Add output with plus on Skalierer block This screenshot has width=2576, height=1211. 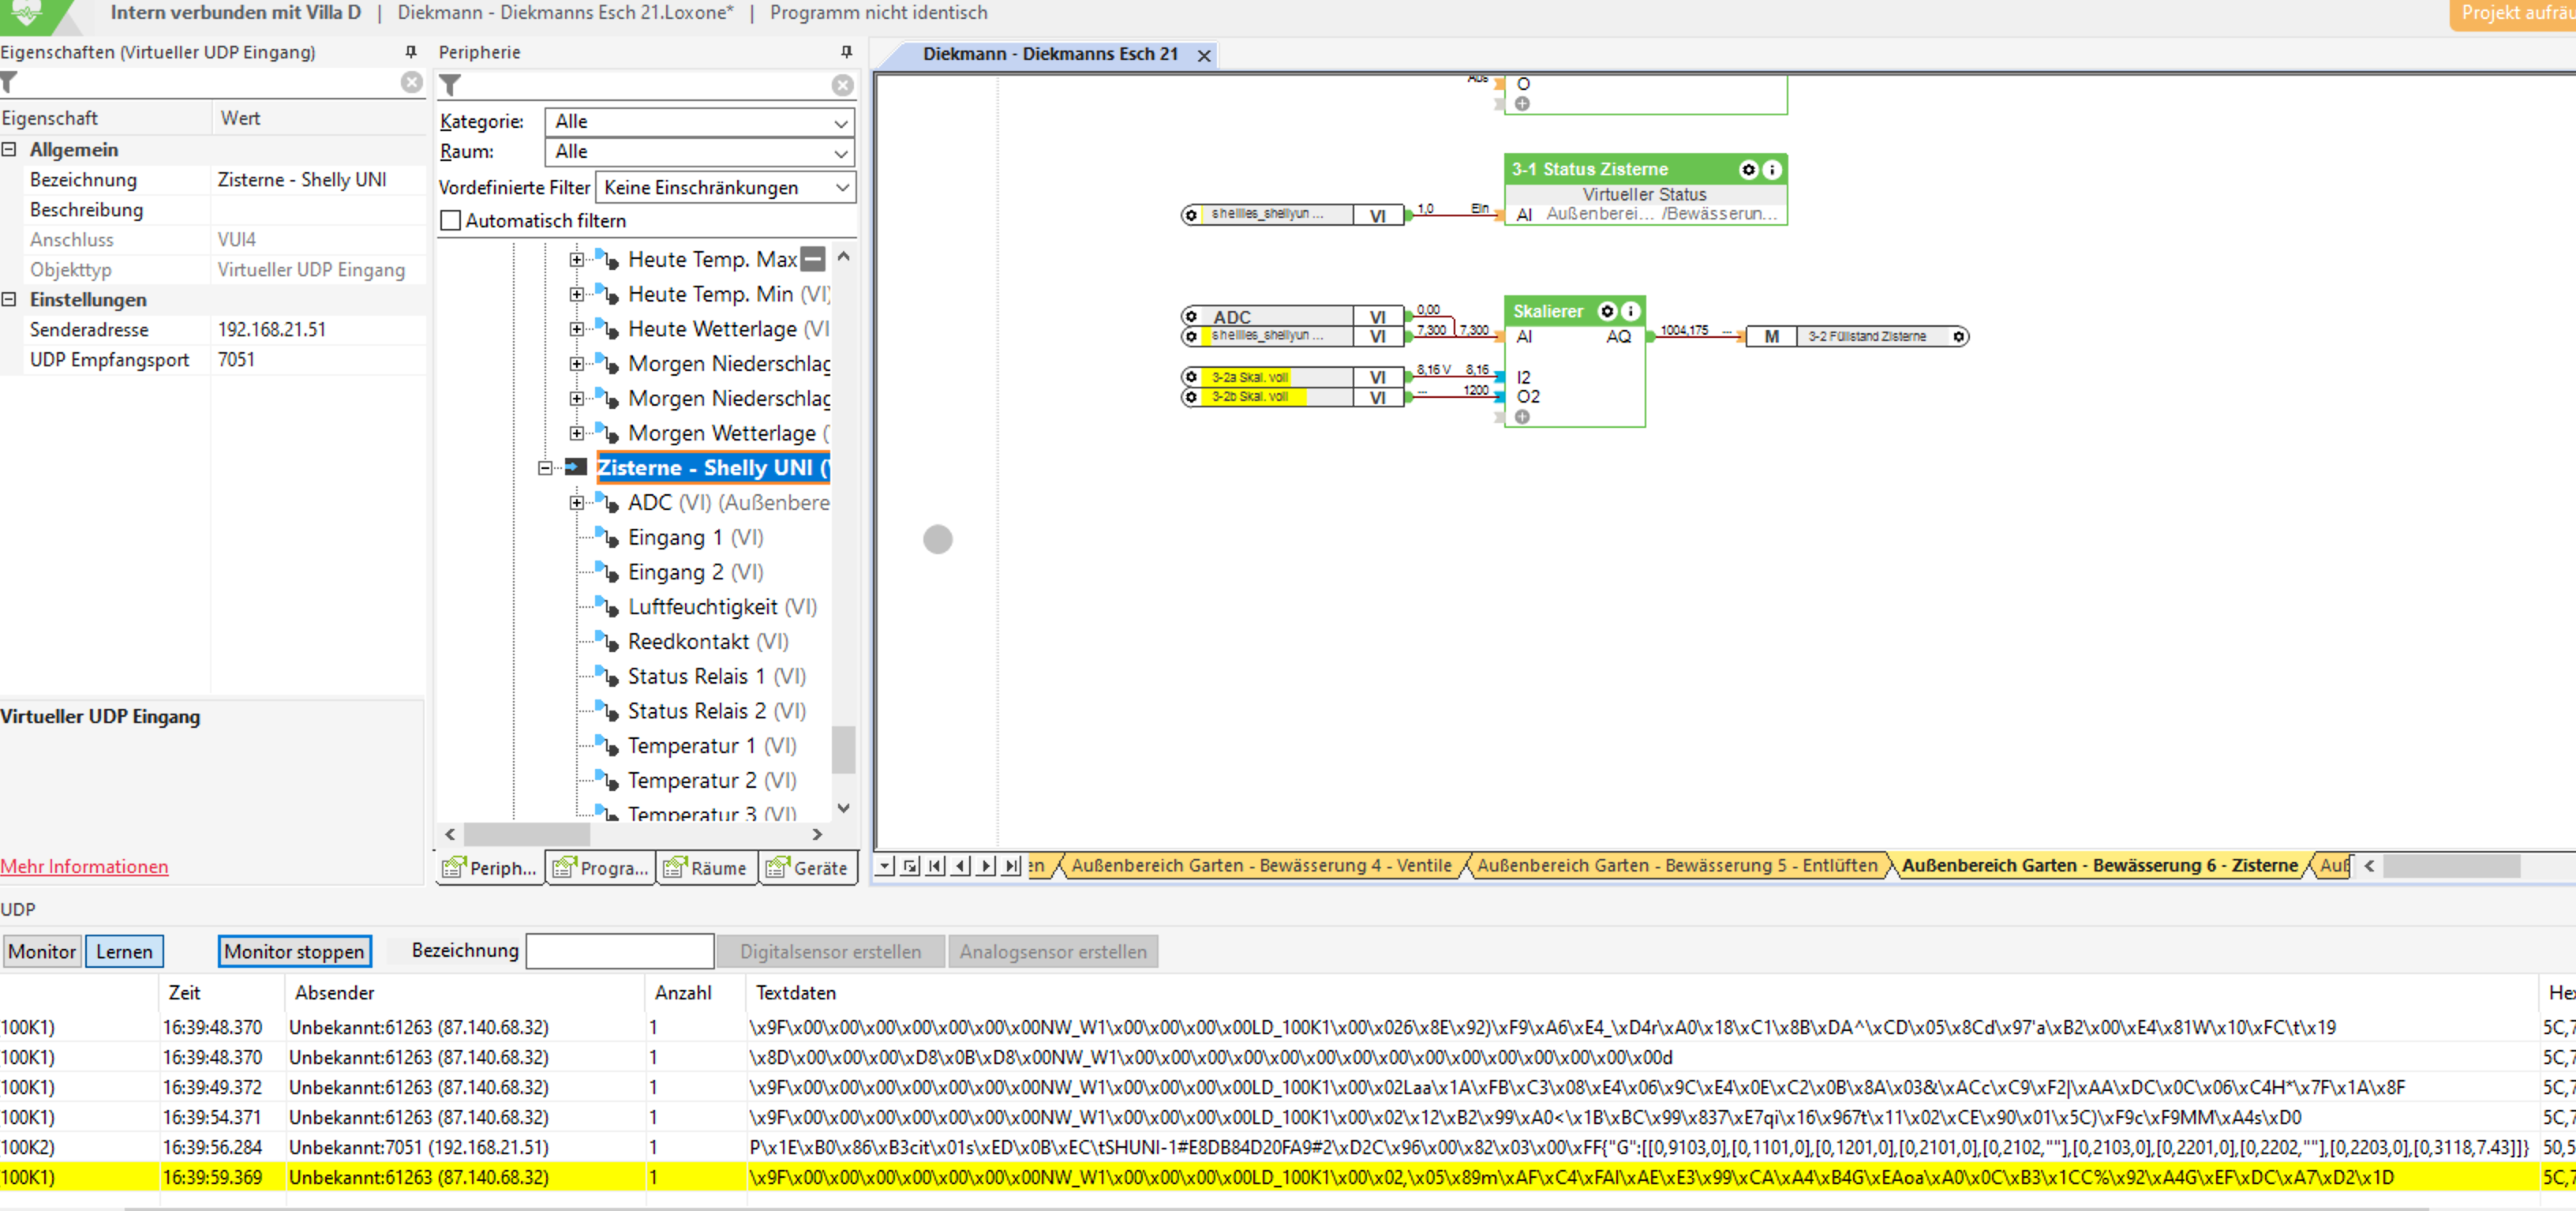(1522, 417)
